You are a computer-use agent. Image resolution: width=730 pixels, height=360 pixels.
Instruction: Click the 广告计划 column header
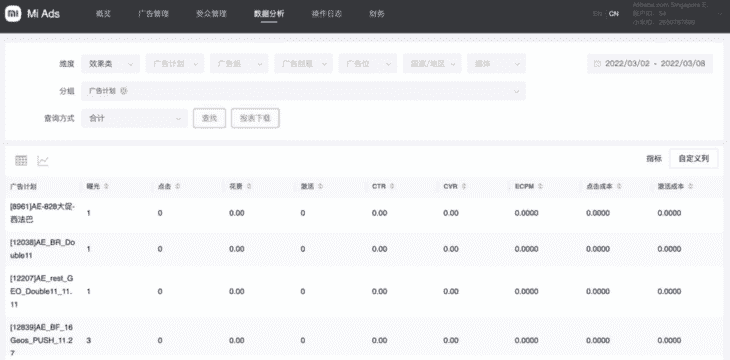pyautogui.click(x=23, y=186)
